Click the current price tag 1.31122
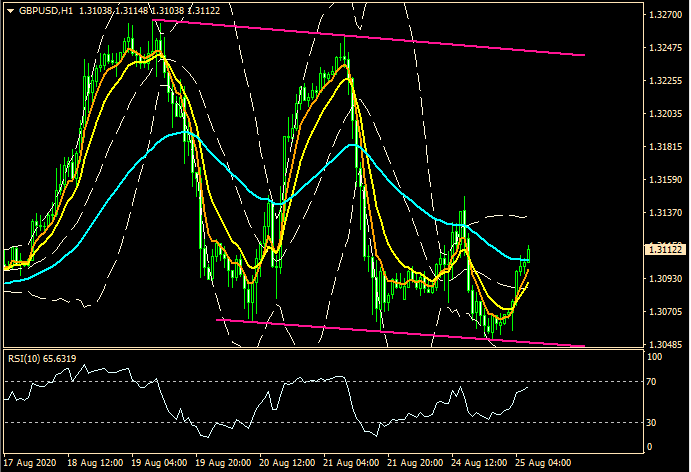 (664, 249)
